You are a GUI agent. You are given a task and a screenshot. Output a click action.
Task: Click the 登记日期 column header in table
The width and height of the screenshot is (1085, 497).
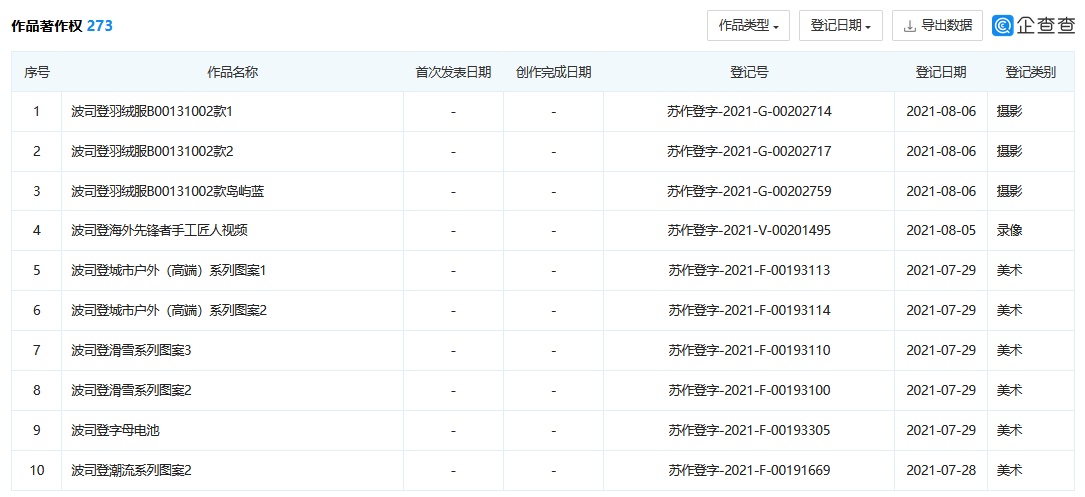tap(941, 72)
